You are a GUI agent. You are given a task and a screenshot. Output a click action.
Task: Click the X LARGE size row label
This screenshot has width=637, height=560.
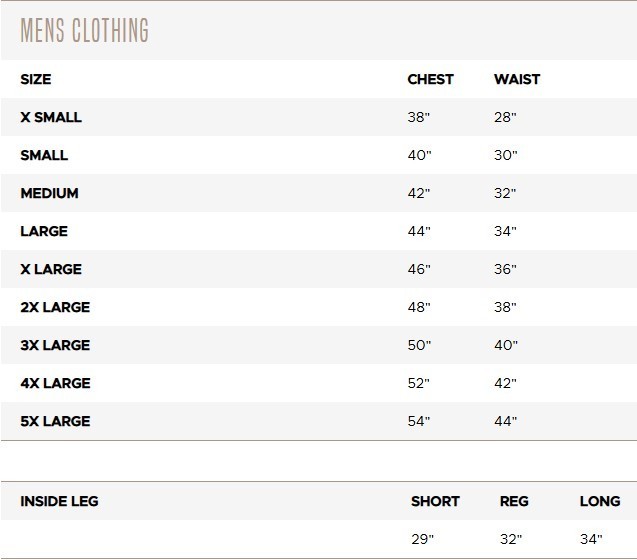pos(51,269)
